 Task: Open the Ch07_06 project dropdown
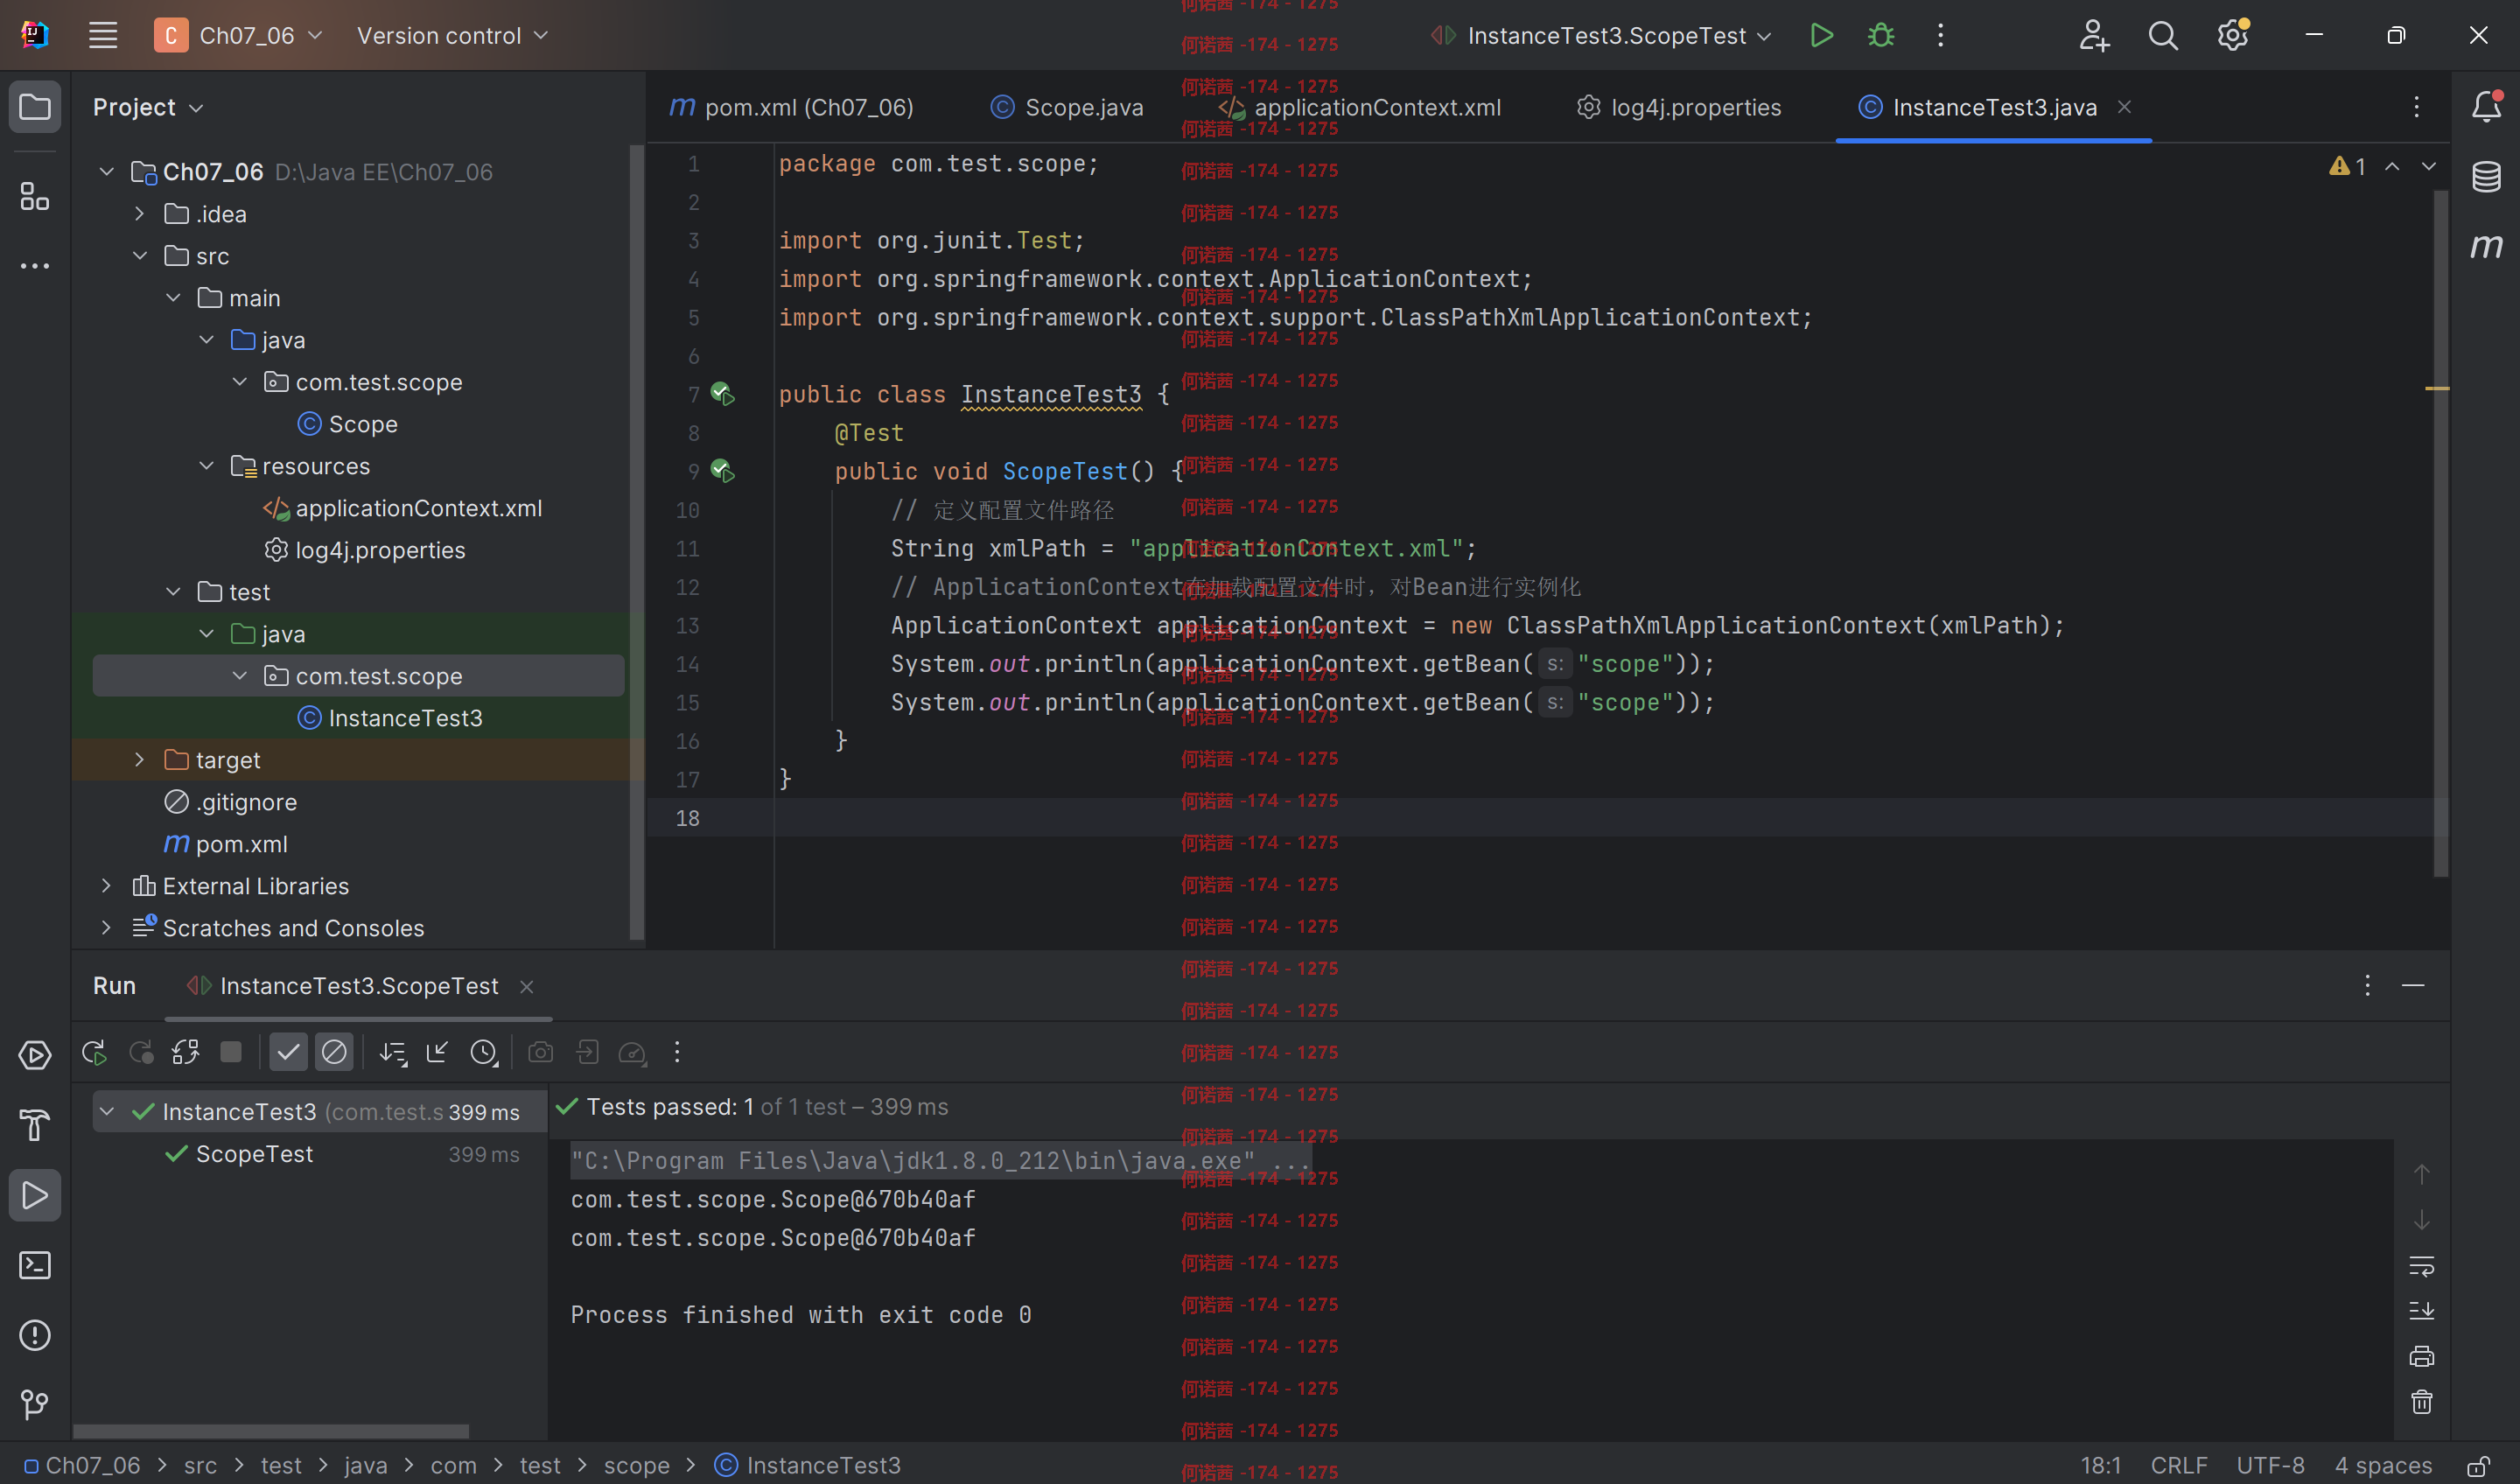click(238, 36)
